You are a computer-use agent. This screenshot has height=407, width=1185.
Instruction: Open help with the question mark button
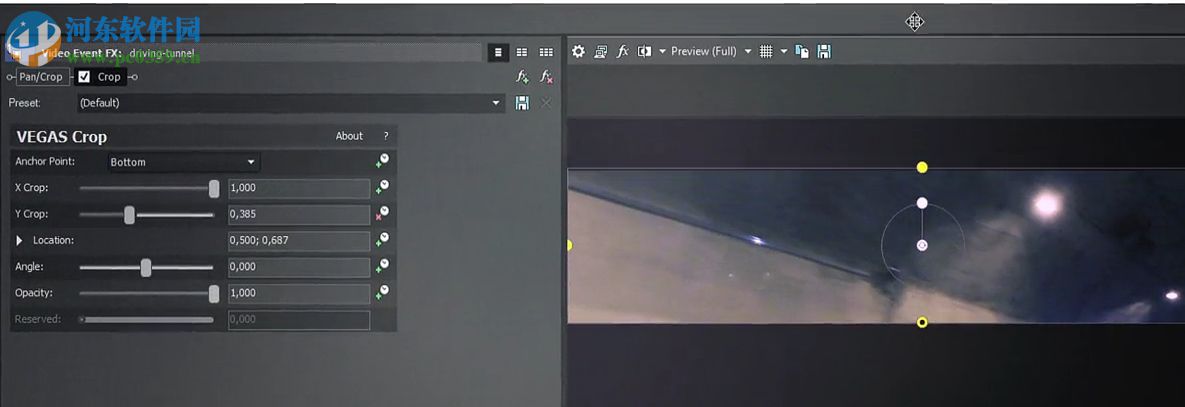tap(385, 136)
